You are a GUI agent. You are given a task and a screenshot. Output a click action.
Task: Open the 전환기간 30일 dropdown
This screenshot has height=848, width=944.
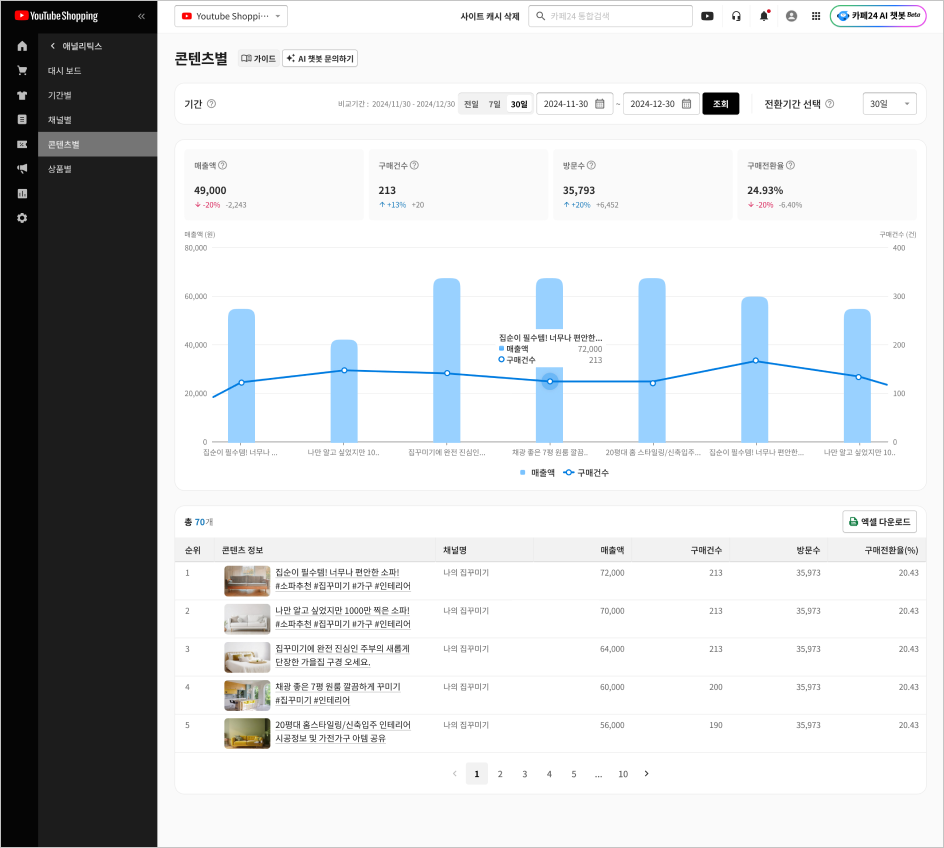(x=889, y=104)
